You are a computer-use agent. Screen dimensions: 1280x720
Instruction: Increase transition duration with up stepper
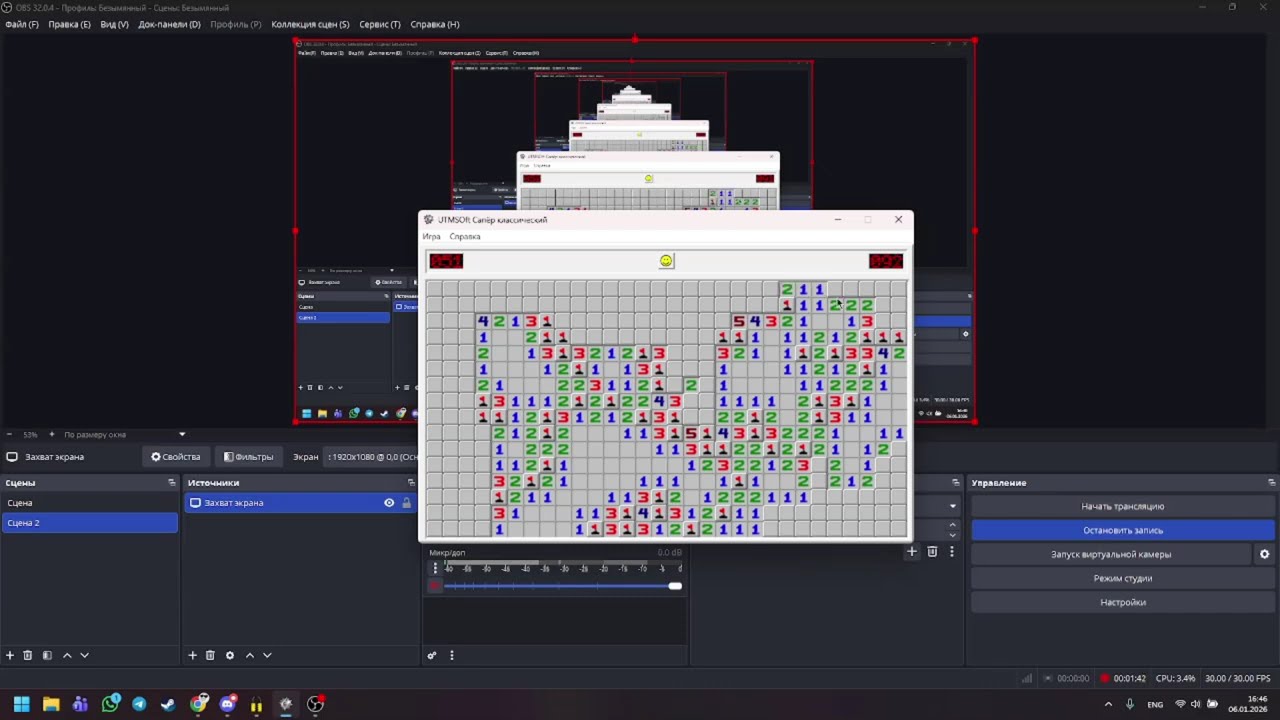(x=952, y=525)
